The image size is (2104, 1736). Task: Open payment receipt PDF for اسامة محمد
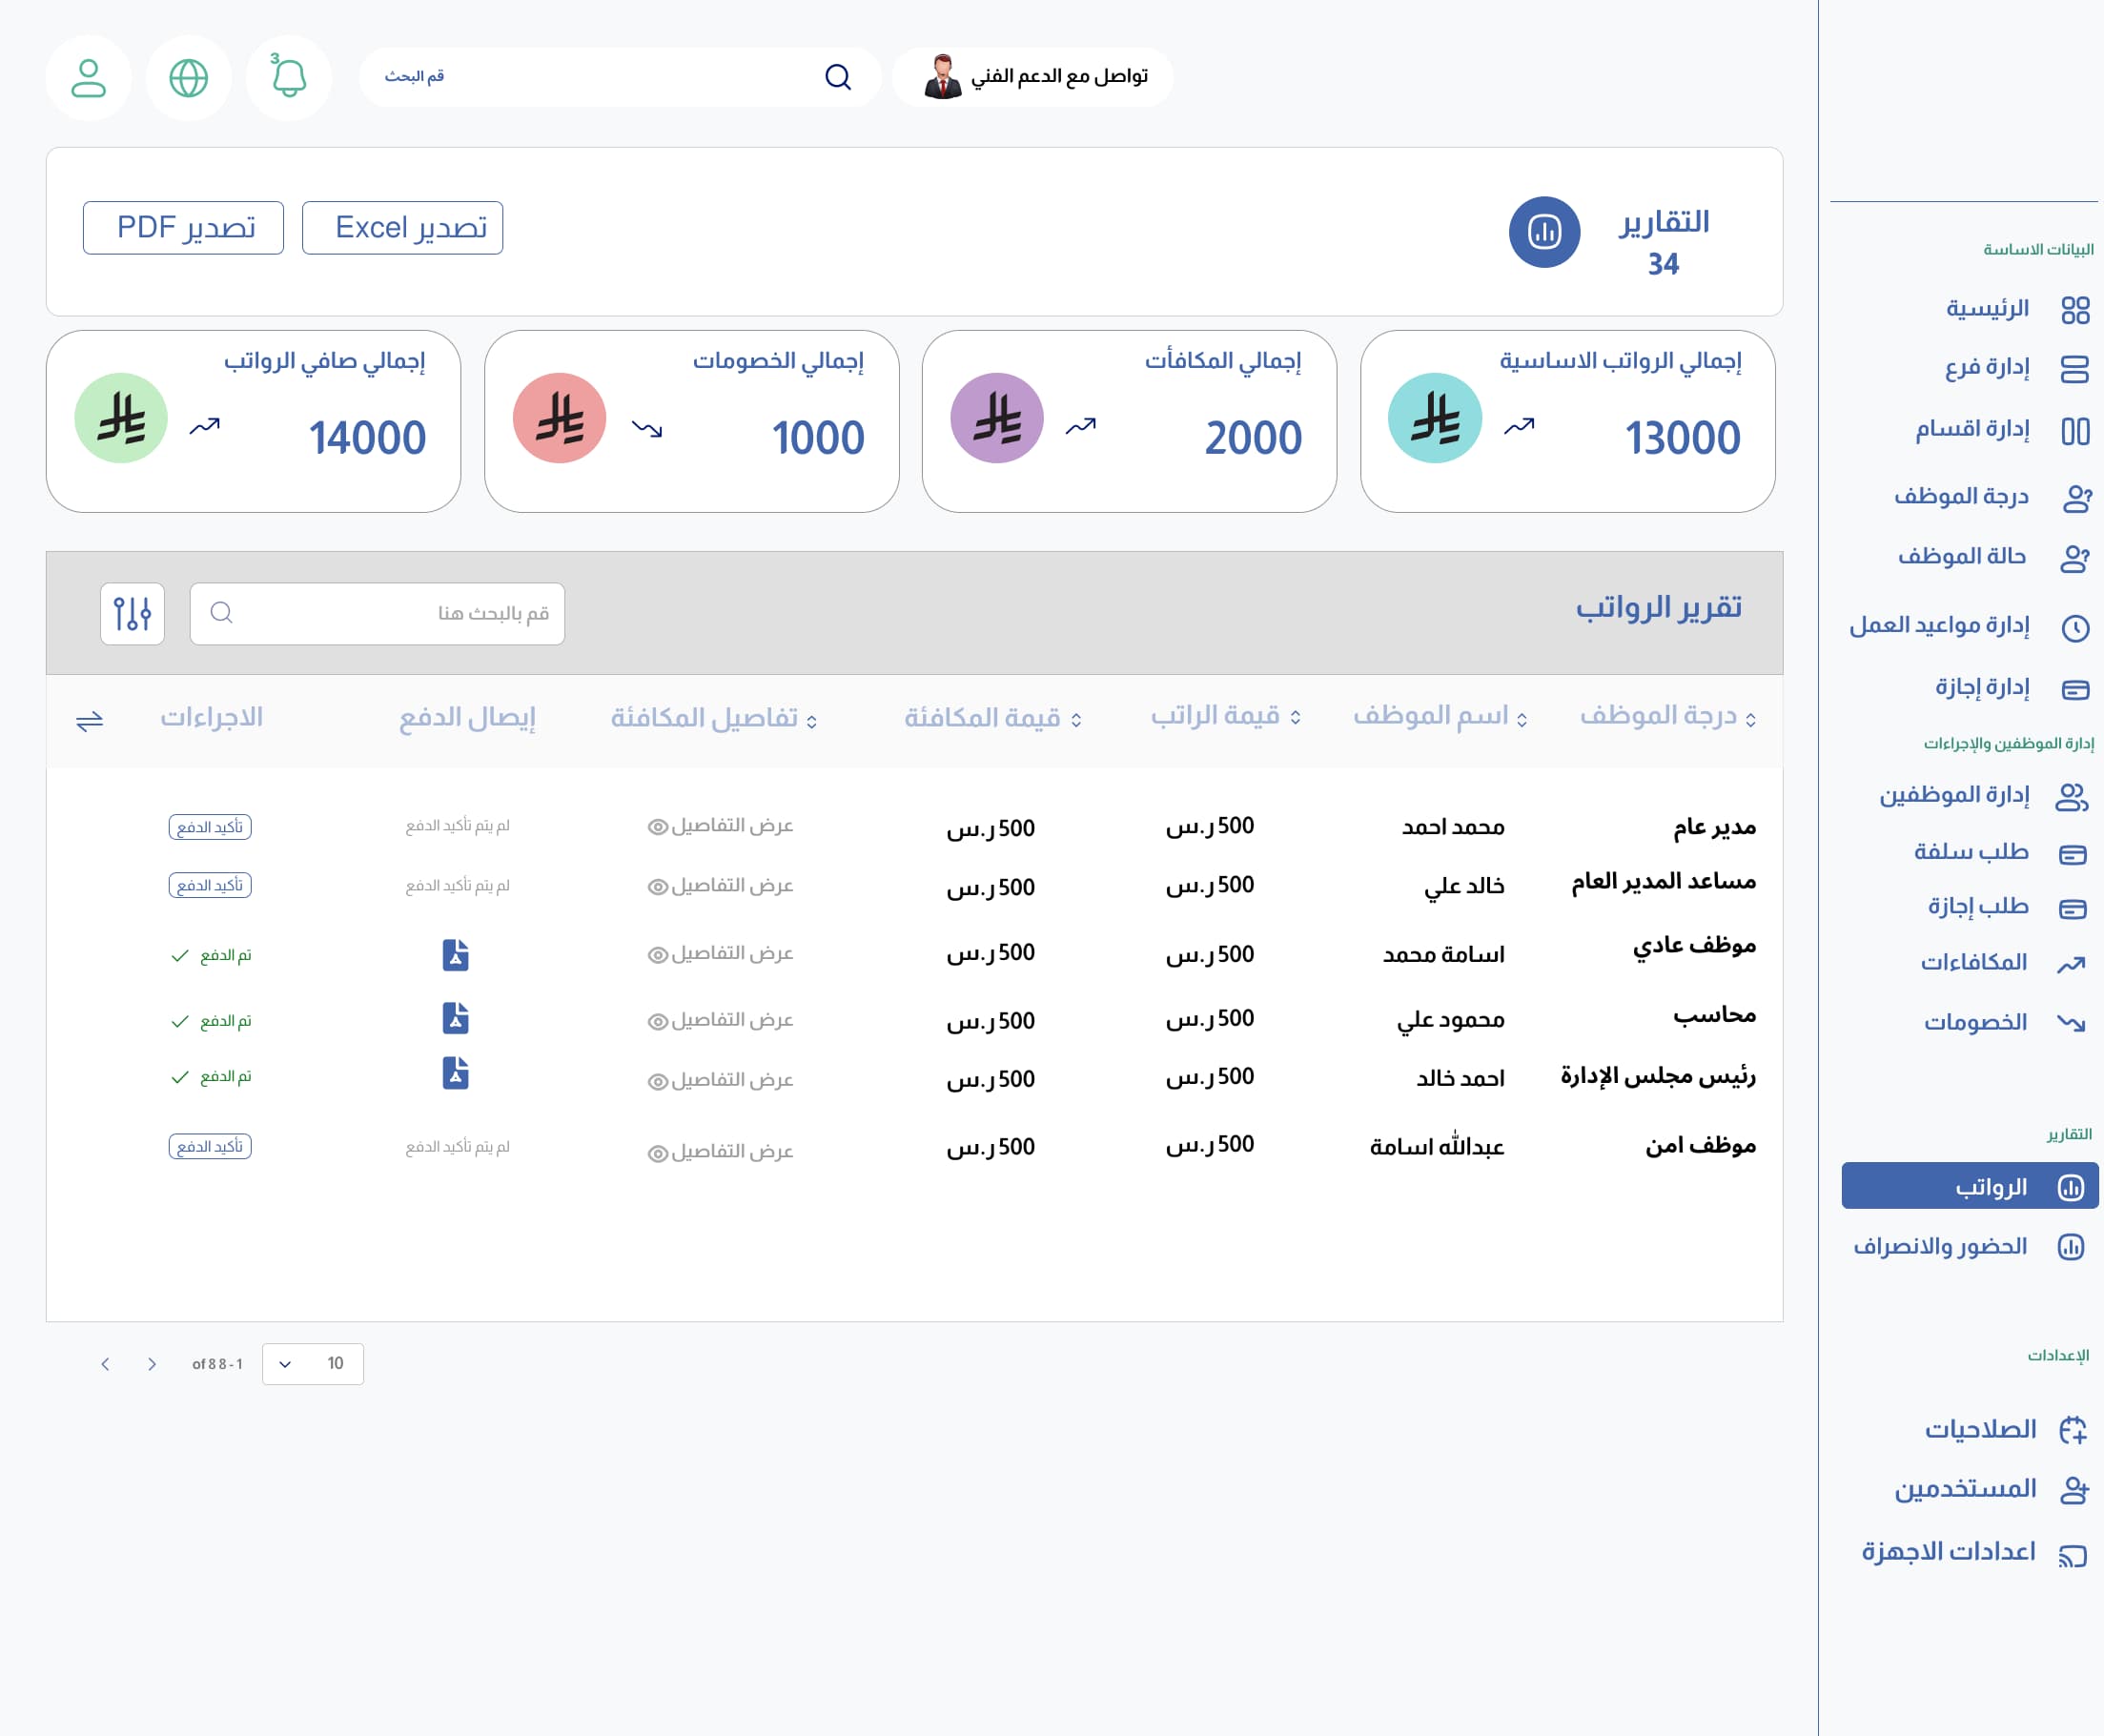[x=455, y=954]
